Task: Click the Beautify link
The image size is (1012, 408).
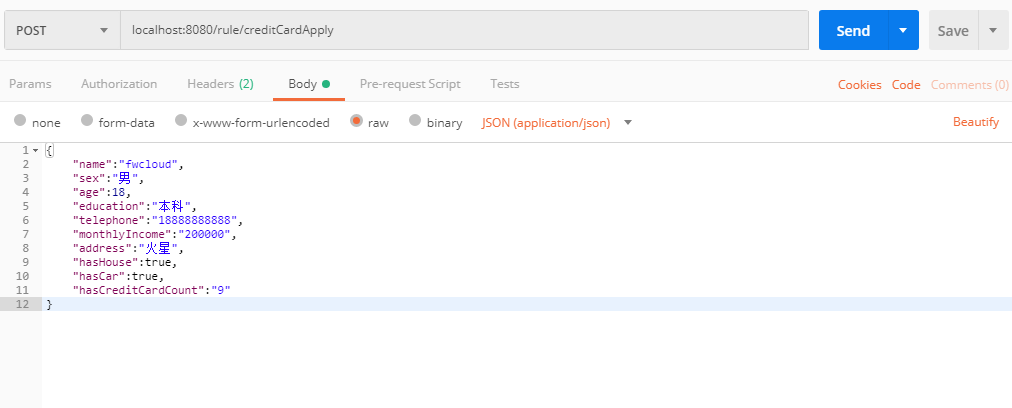Action: [x=975, y=122]
